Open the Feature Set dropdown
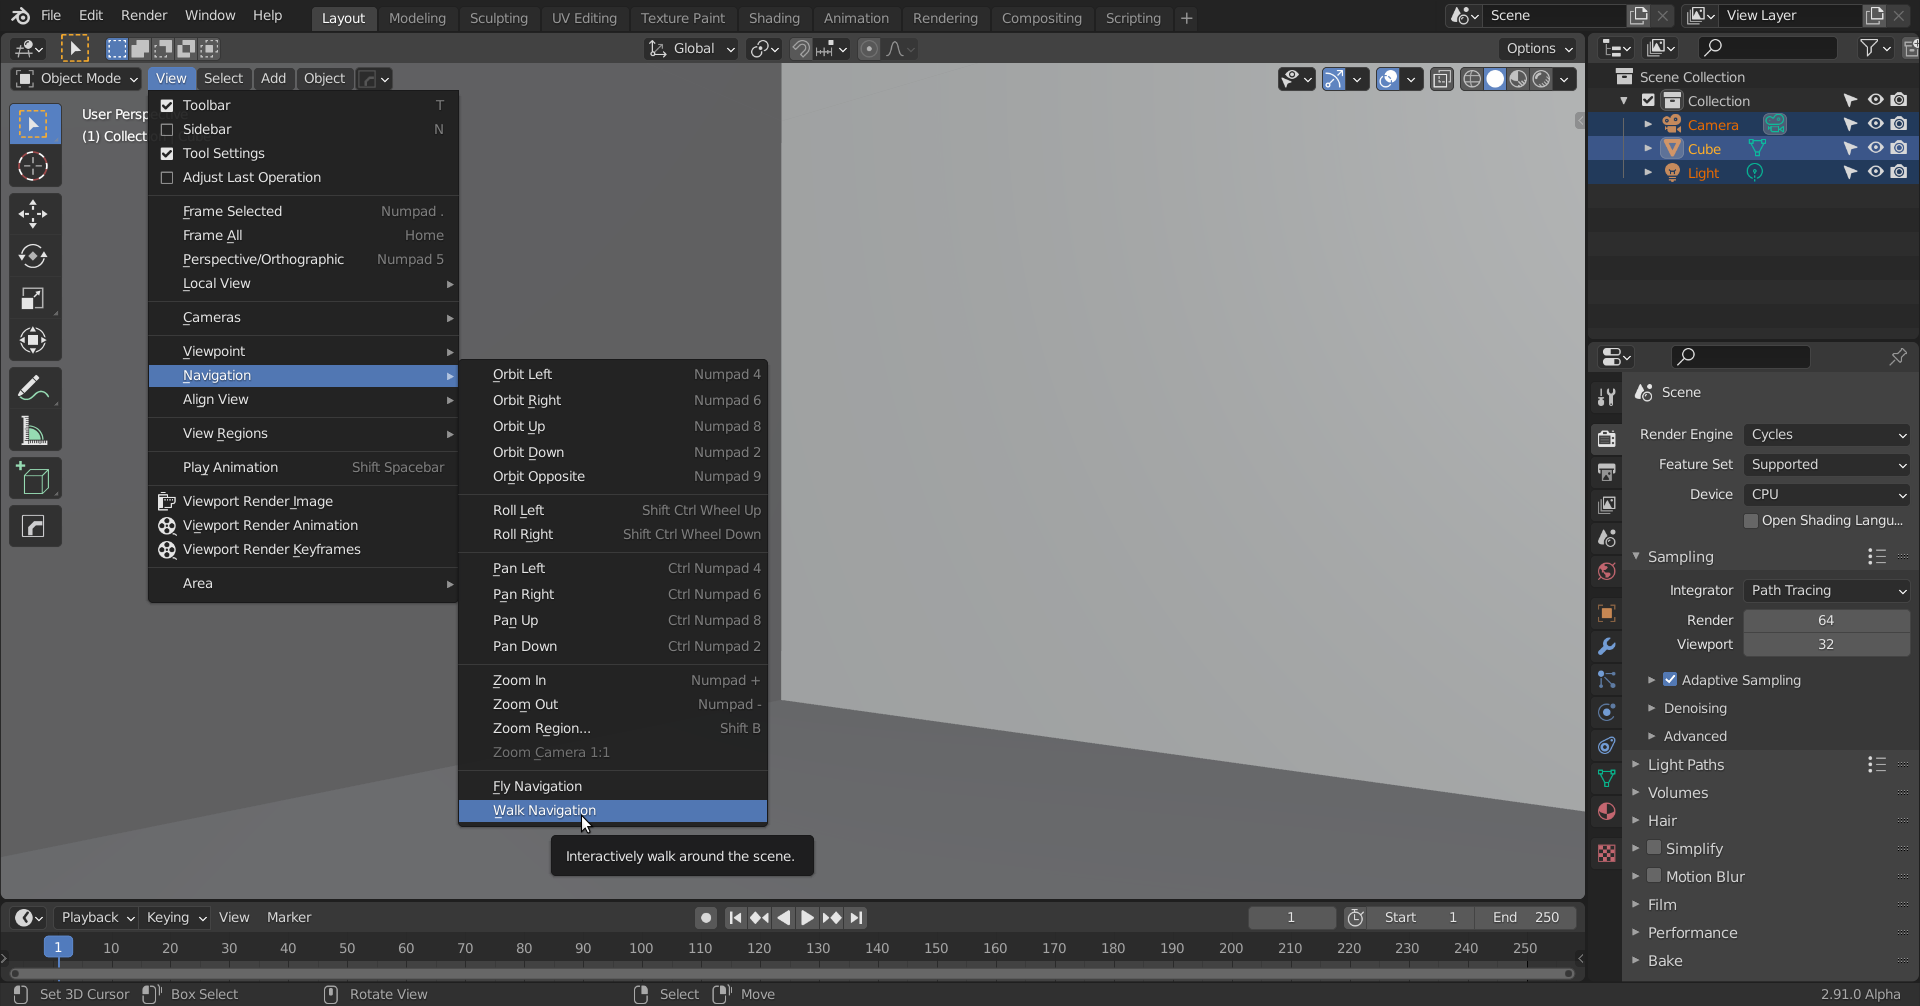 click(x=1827, y=464)
